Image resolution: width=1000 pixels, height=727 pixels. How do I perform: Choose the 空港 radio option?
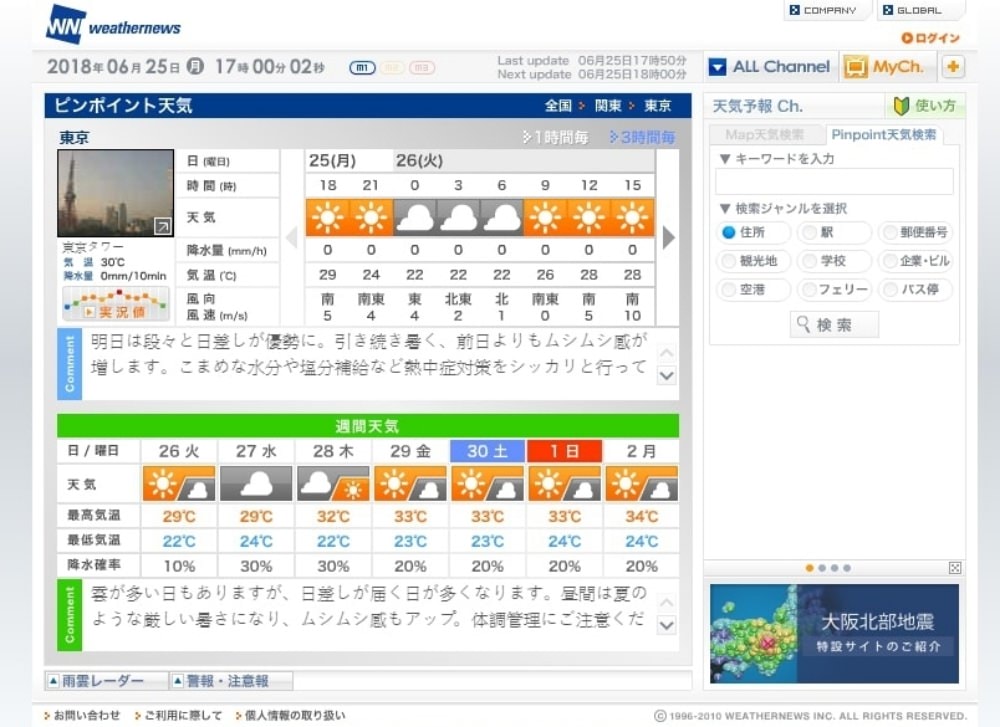point(729,290)
